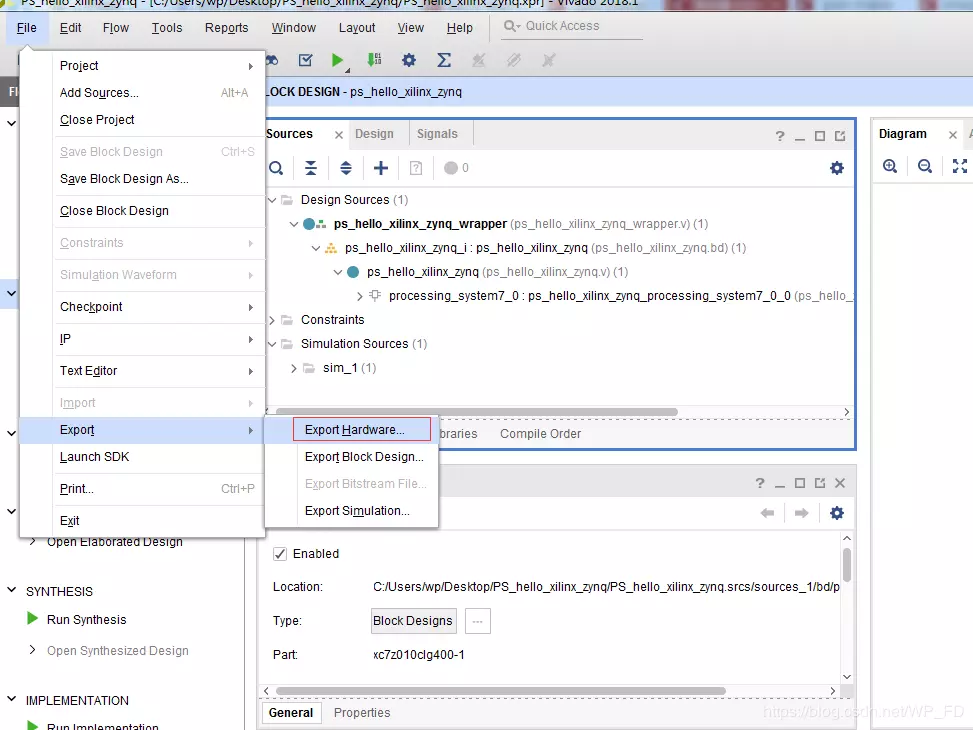Click the properties panel horizontal scrollbar
The height and width of the screenshot is (730, 973).
tap(500, 691)
